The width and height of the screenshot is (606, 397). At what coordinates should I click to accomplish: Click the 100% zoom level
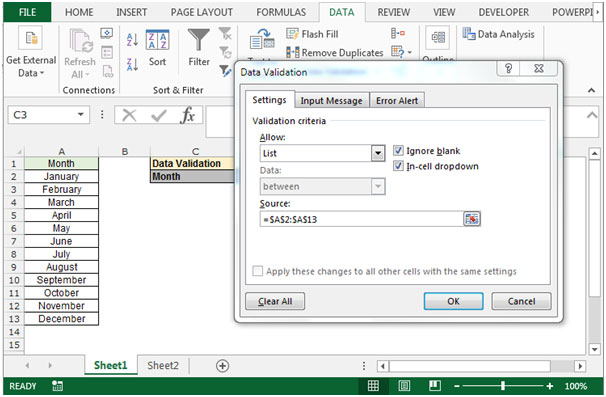(575, 386)
